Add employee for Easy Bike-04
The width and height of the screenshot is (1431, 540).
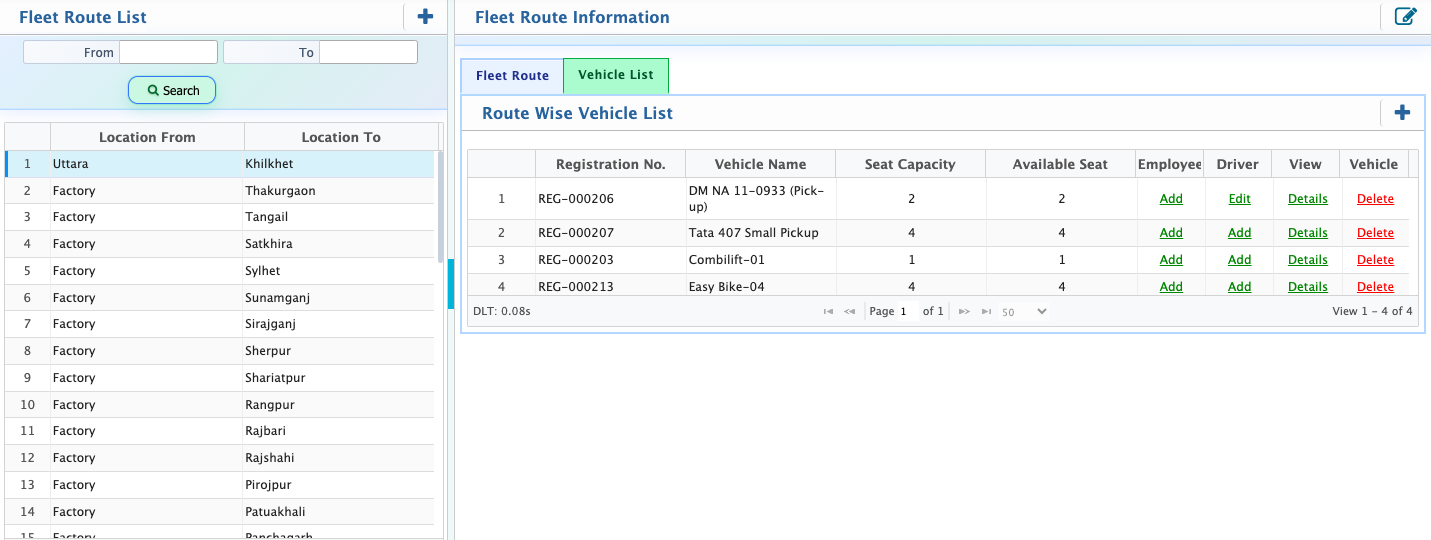click(1171, 287)
